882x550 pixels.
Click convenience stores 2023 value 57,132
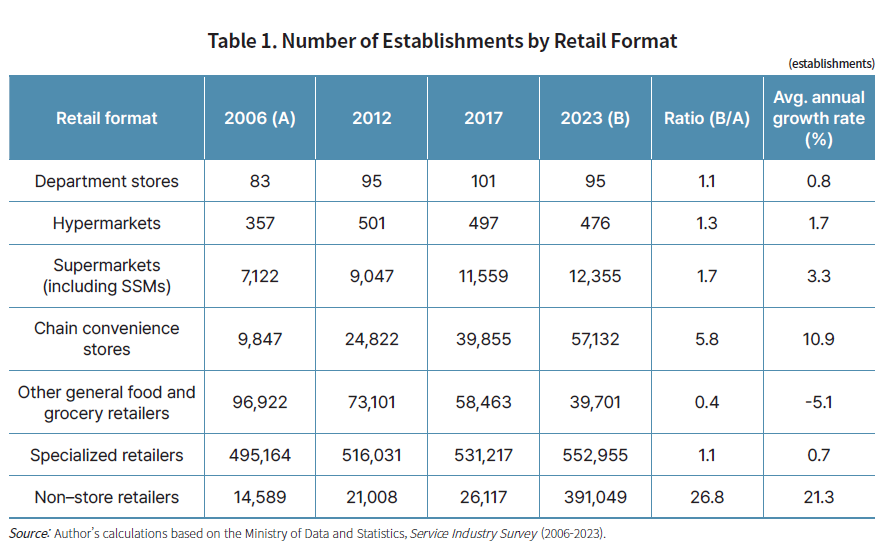tap(595, 339)
